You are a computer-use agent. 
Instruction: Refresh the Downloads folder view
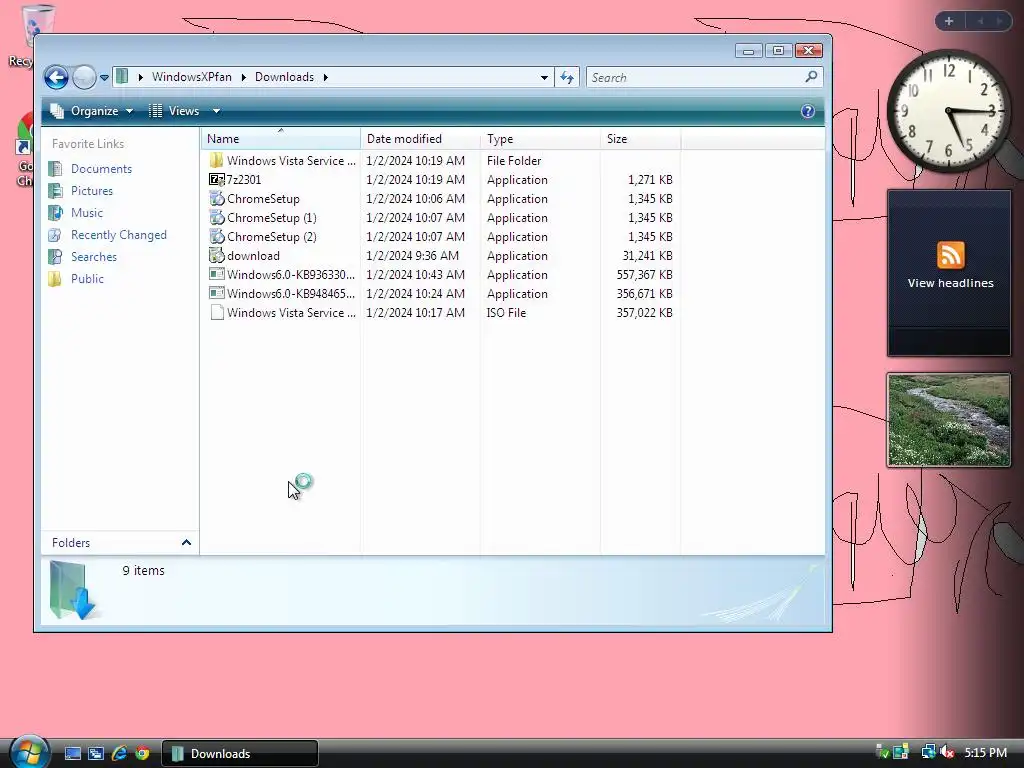point(567,78)
